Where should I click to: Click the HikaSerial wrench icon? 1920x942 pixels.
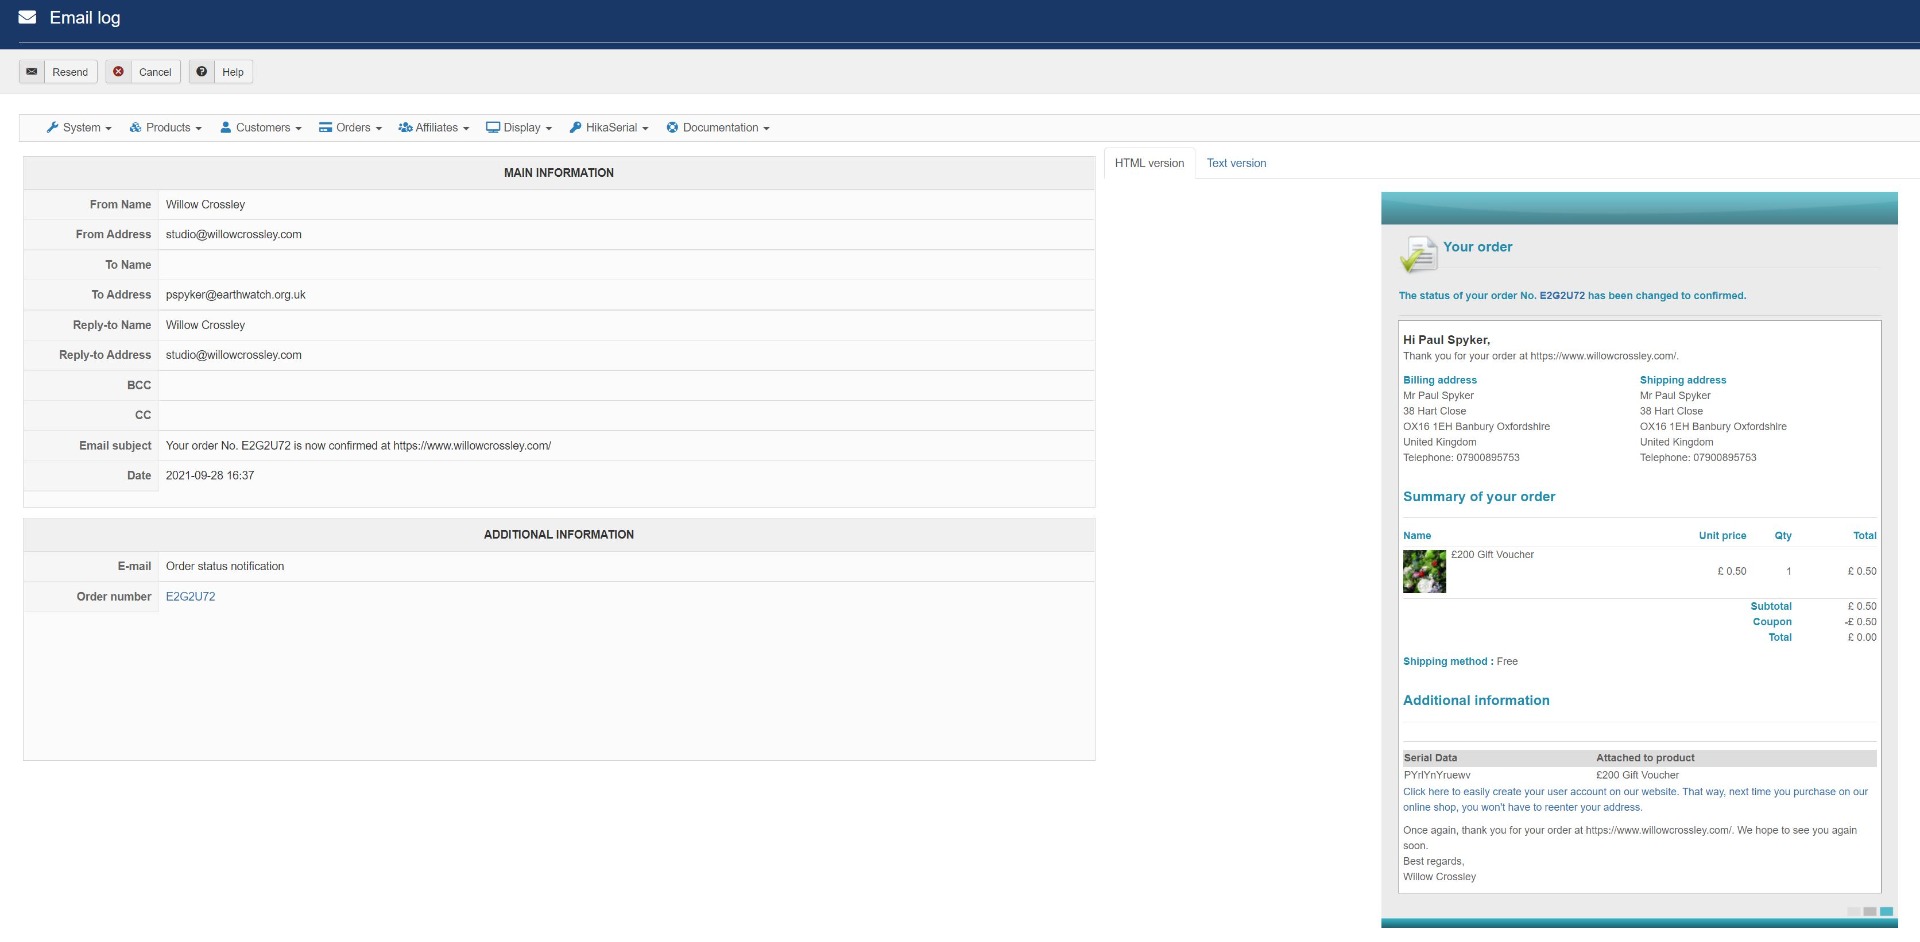[575, 127]
